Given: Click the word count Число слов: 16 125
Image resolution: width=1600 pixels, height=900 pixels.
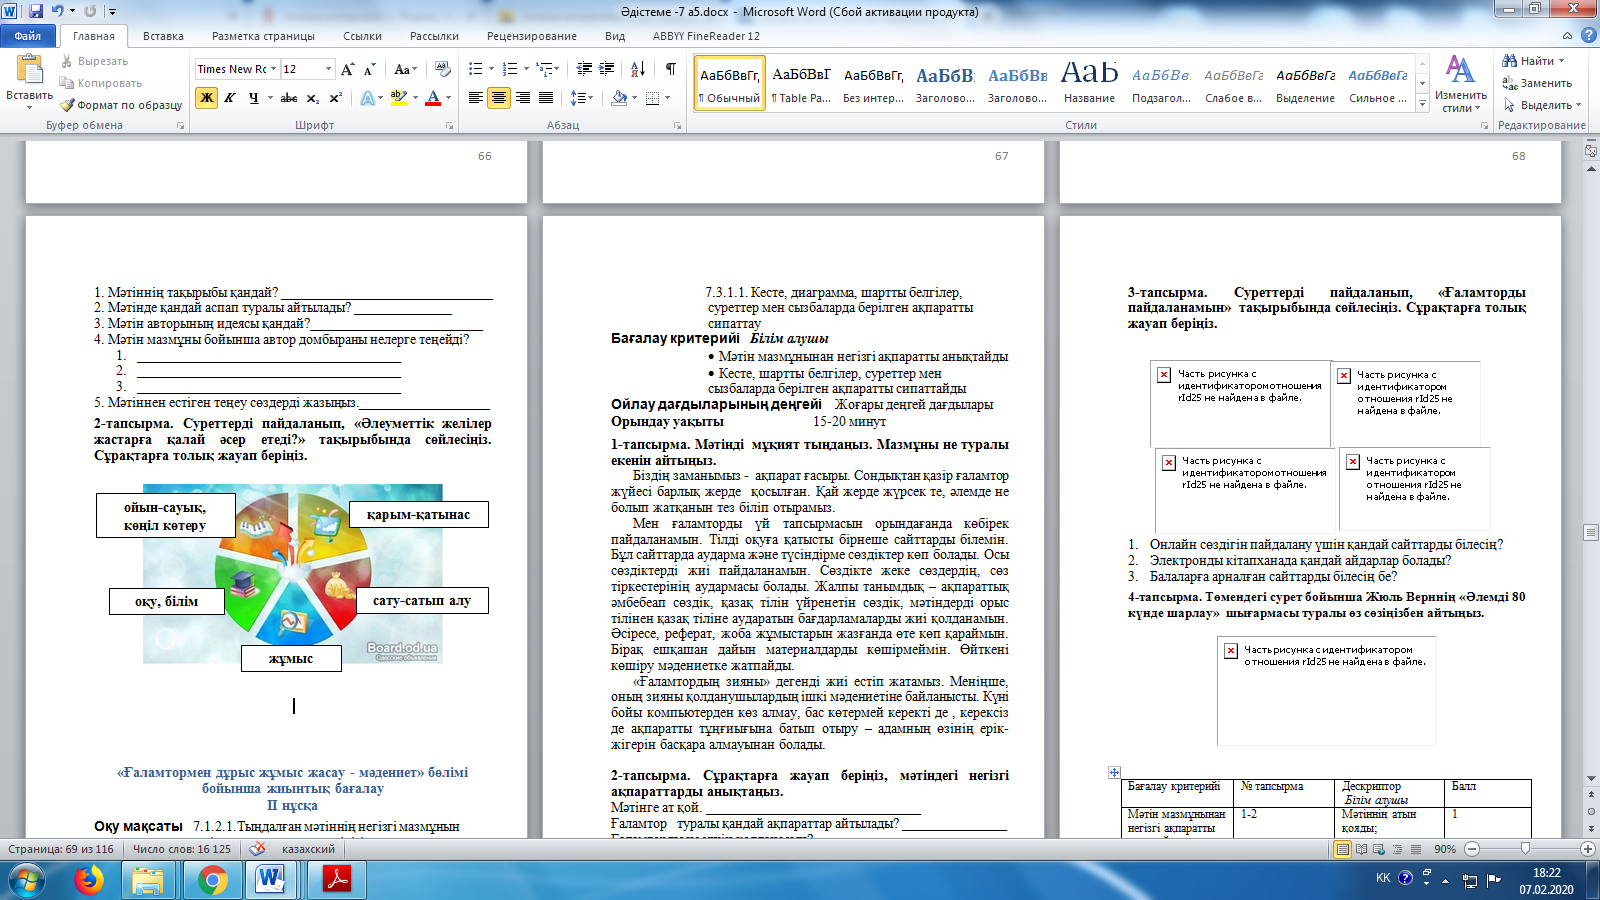Looking at the screenshot, I should tap(182, 849).
